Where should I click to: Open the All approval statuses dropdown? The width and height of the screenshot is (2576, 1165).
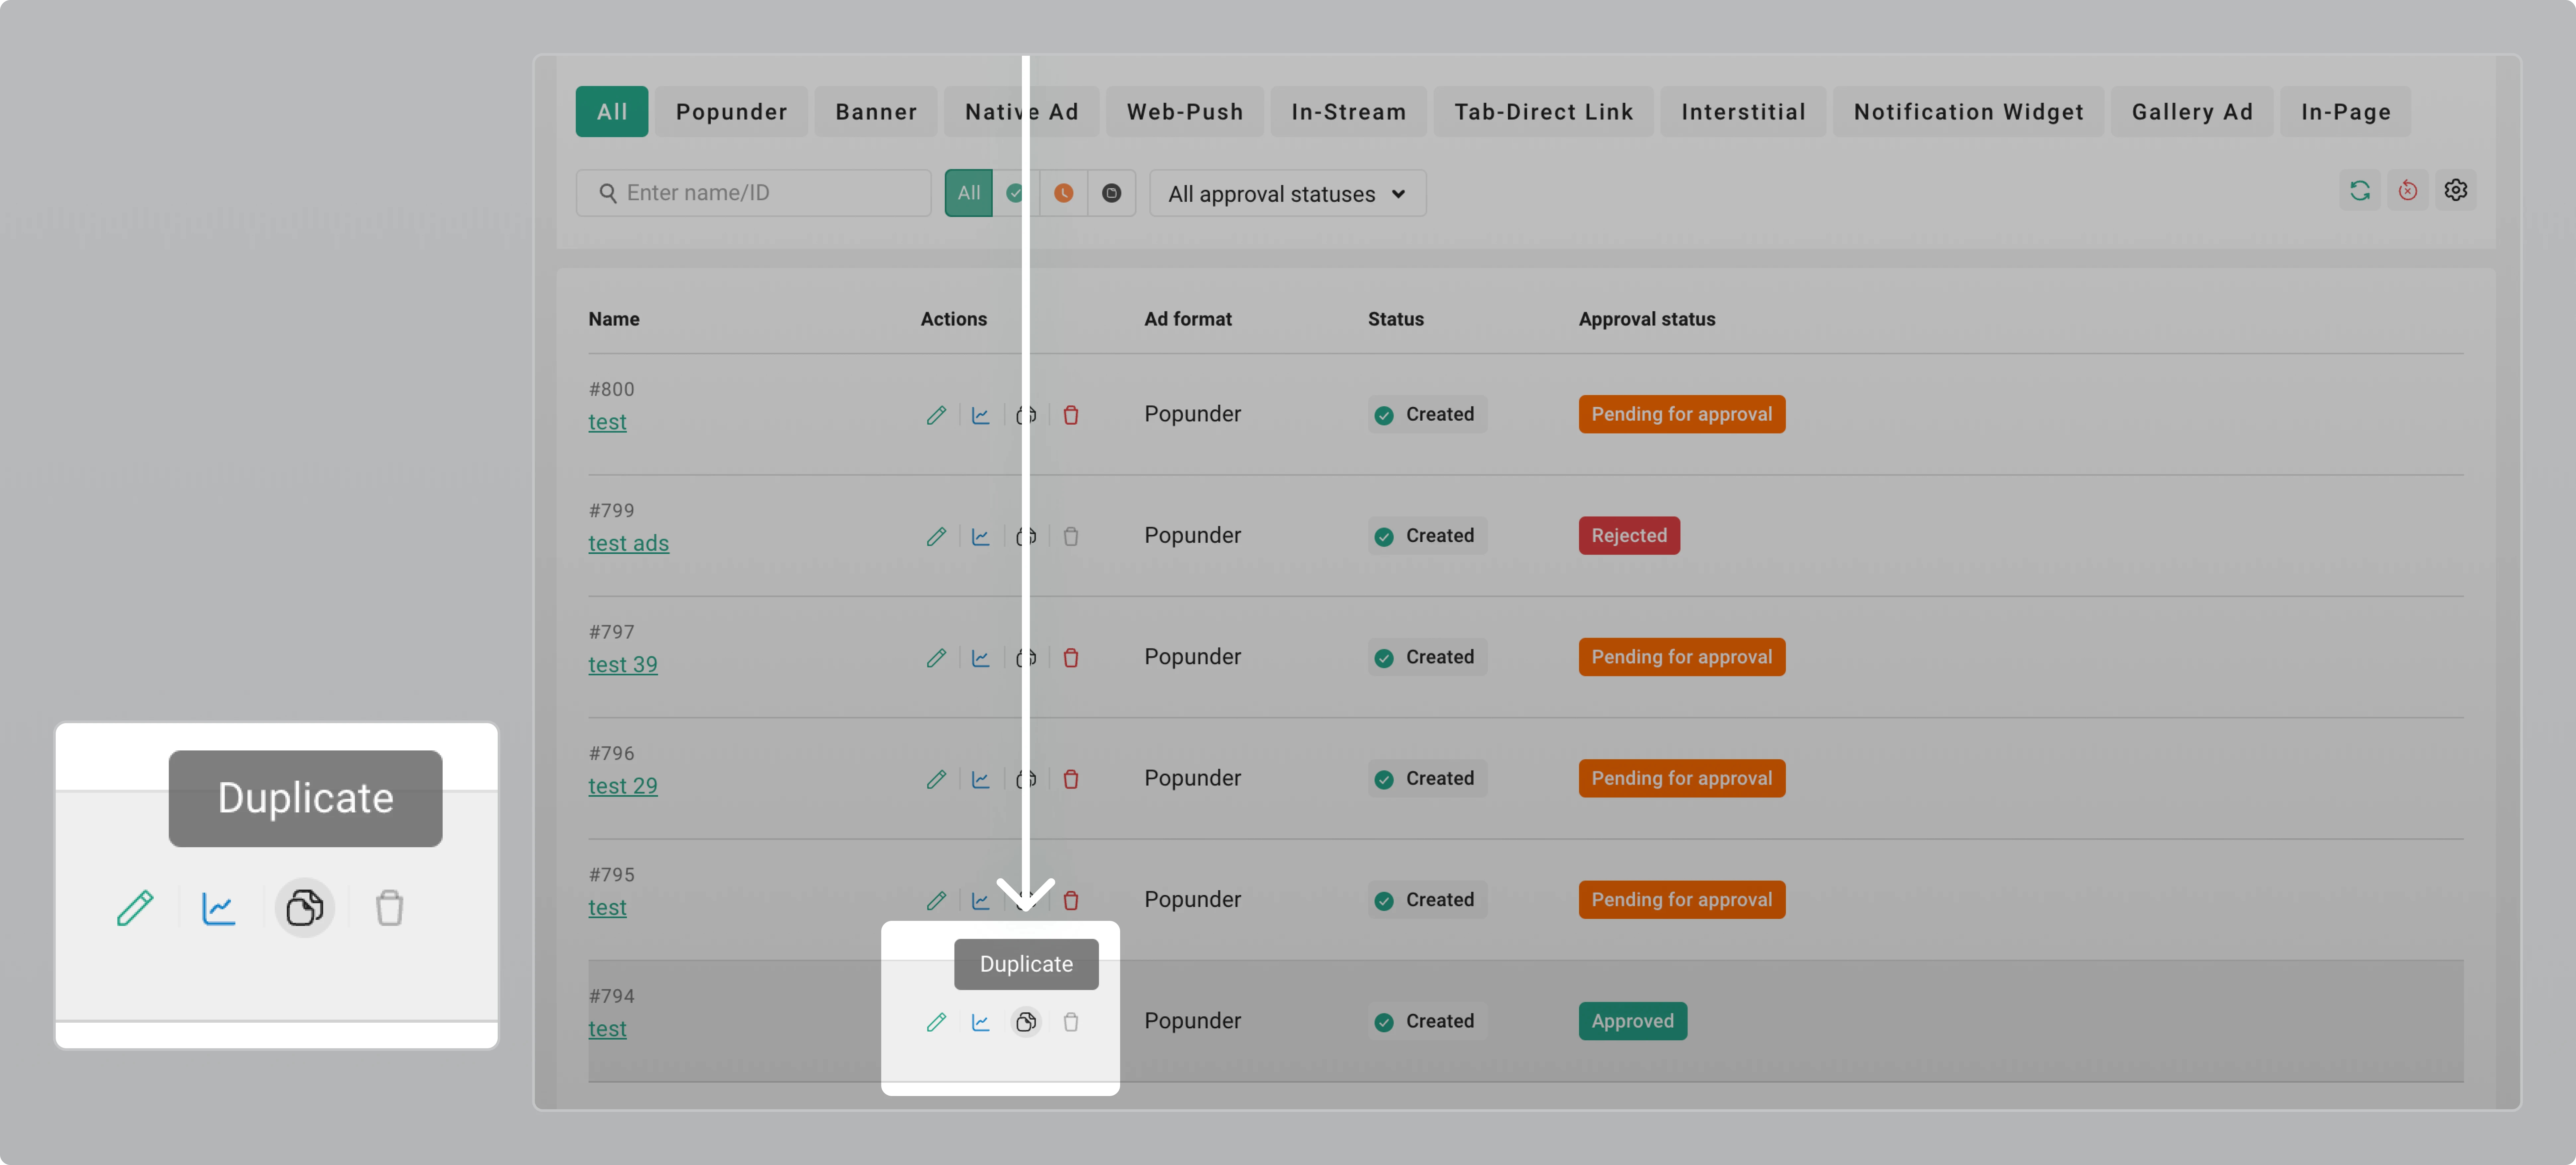1270,193
